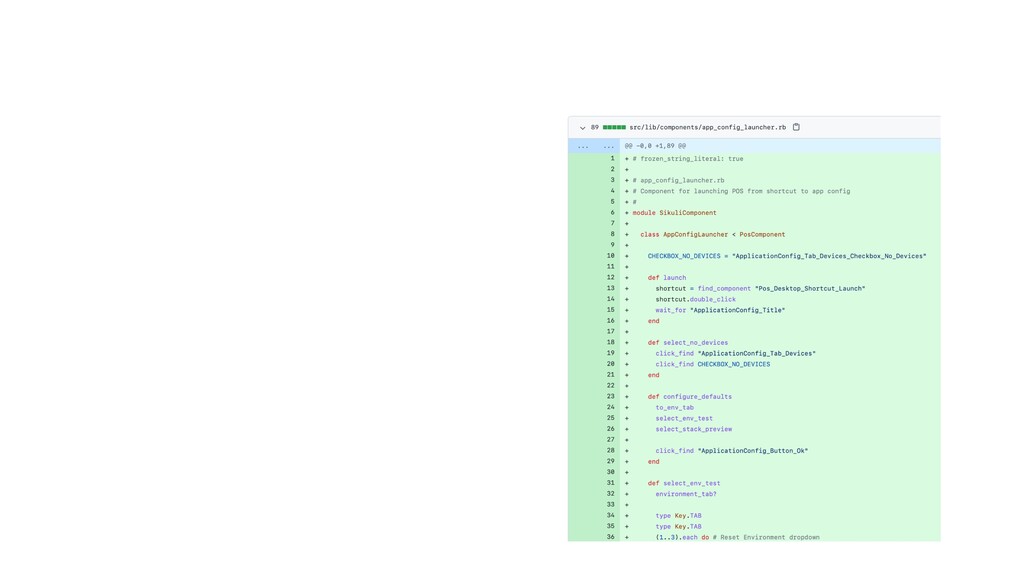Image resolution: width=1024 pixels, height=576 pixels.
Task: Select line number 10 for CHECKBOX_NO_DEVICES
Action: (610, 256)
